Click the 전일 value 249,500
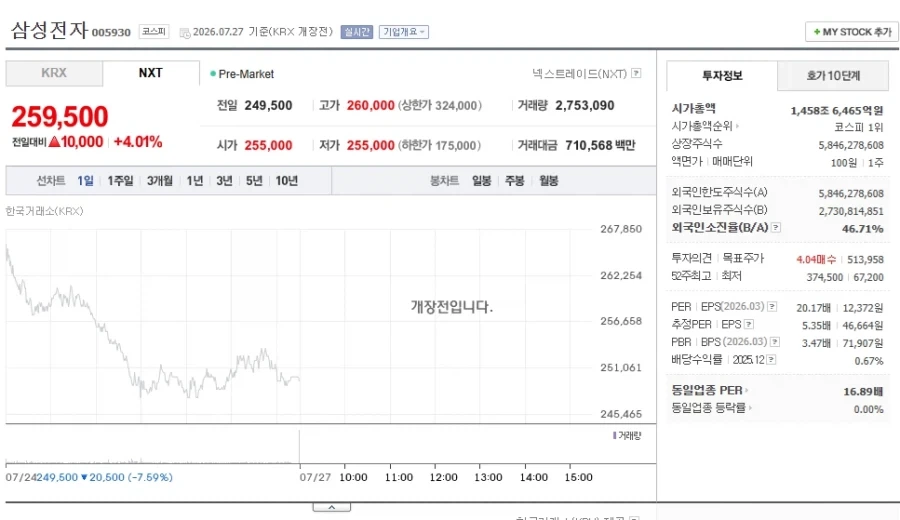Viewport: 900px width, 520px height. [x=268, y=106]
